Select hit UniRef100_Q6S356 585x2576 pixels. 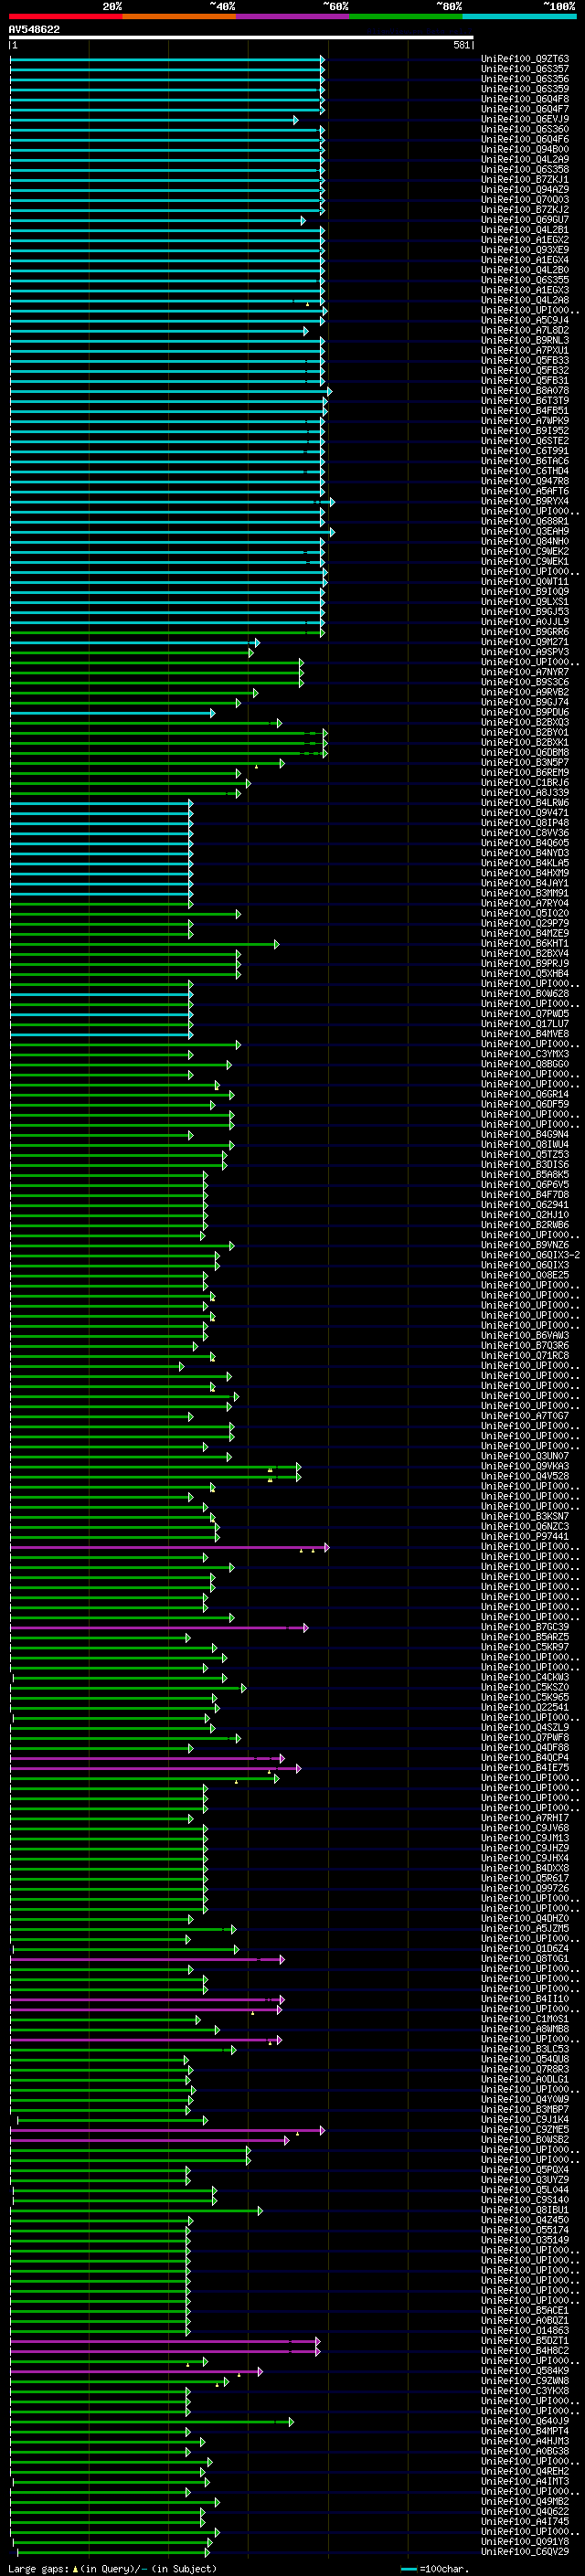coord(525,79)
